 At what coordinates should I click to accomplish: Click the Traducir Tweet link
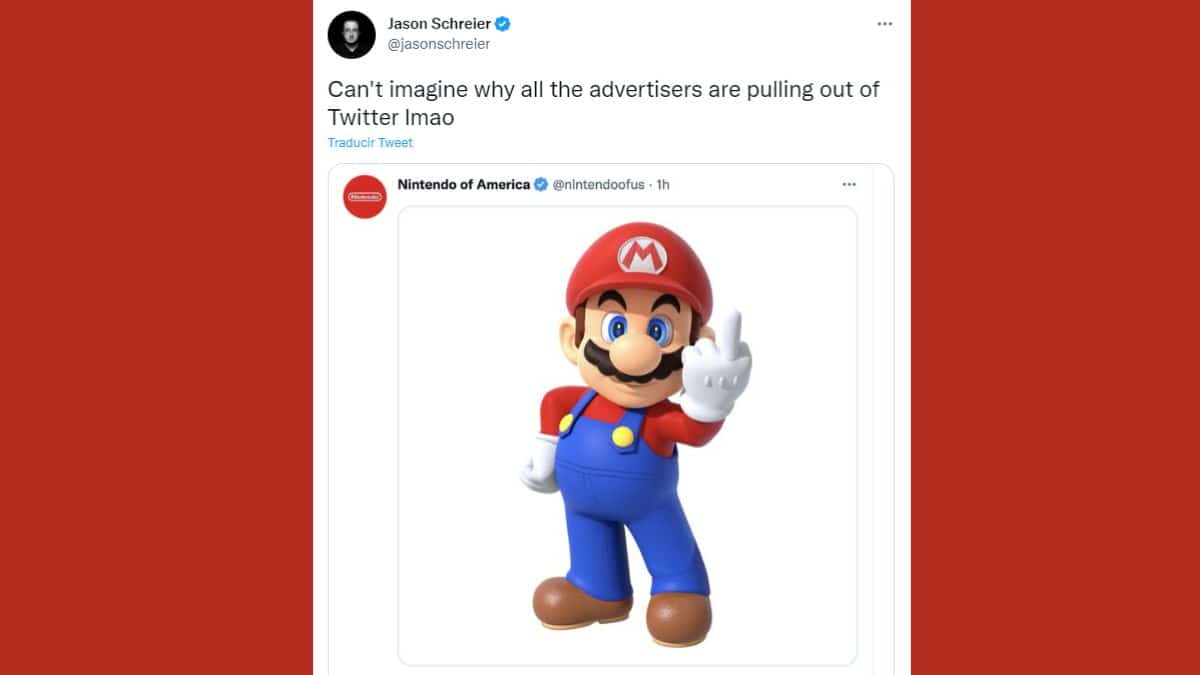pyautogui.click(x=370, y=143)
